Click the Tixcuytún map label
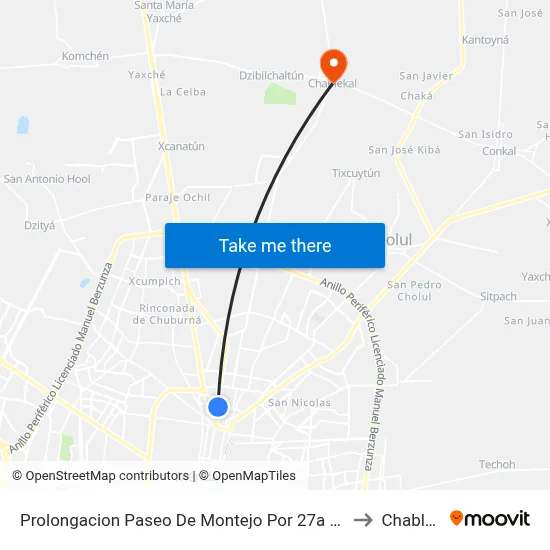The image size is (550, 550). click(356, 174)
